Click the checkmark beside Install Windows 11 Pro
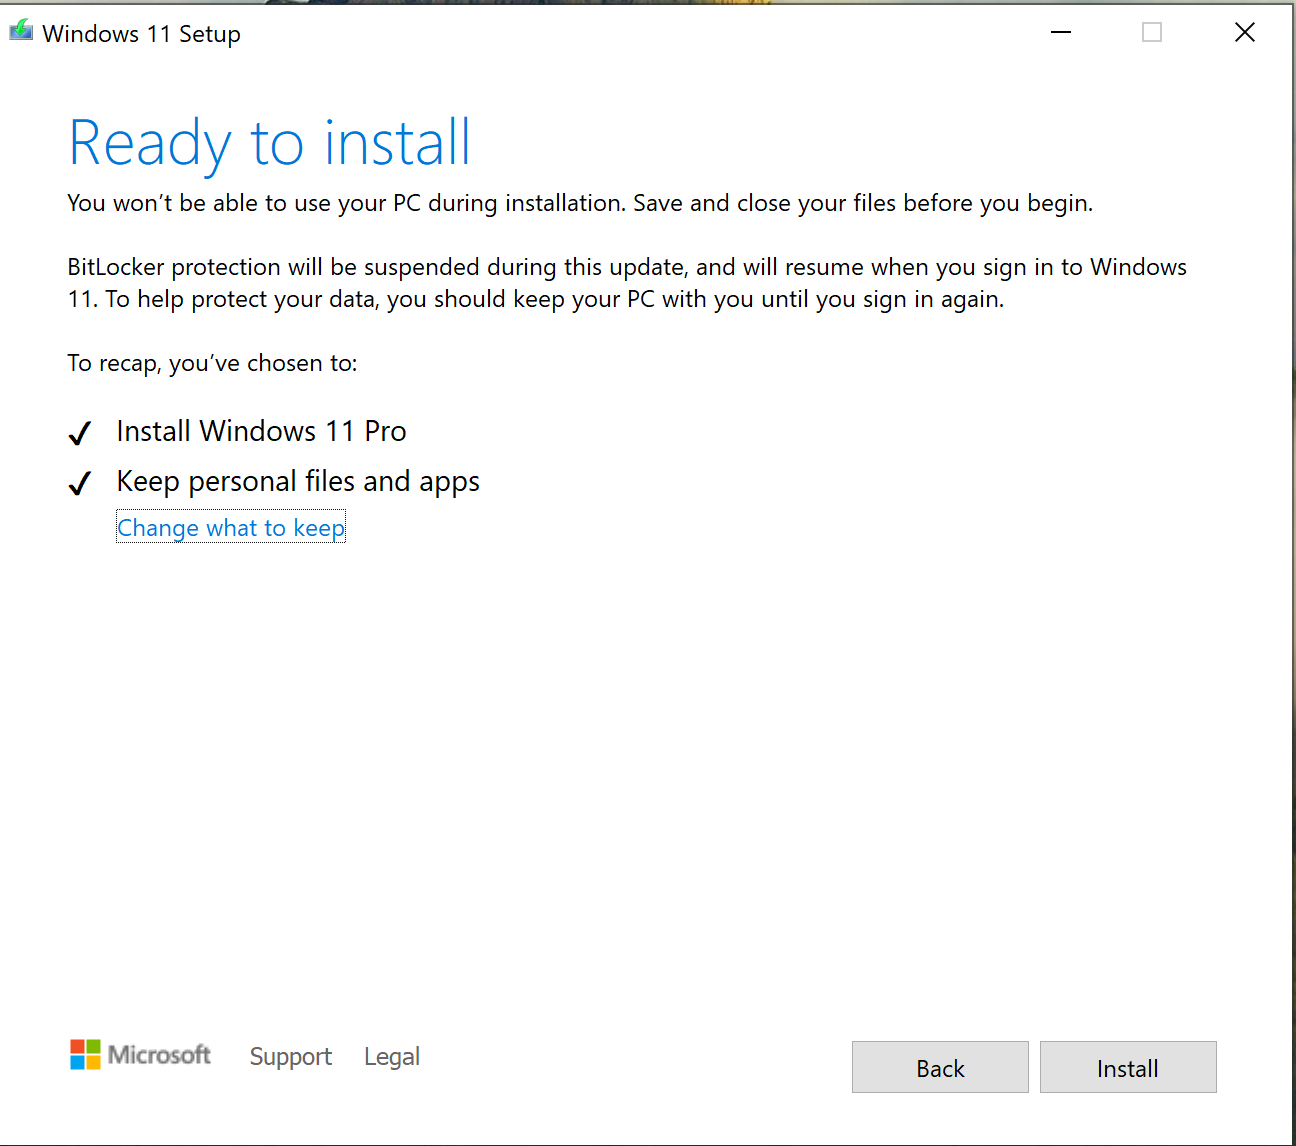The width and height of the screenshot is (1296, 1146). click(x=80, y=433)
